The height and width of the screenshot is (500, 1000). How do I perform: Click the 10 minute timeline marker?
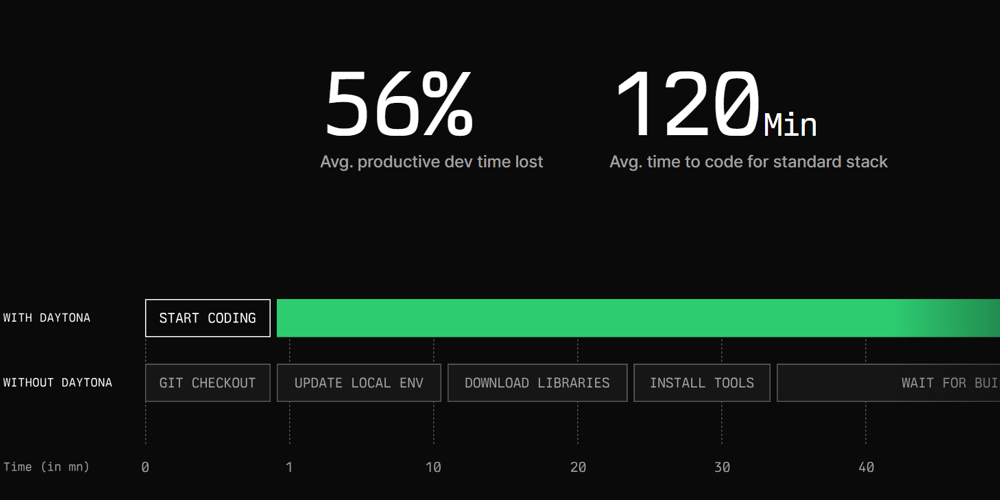[x=434, y=467]
